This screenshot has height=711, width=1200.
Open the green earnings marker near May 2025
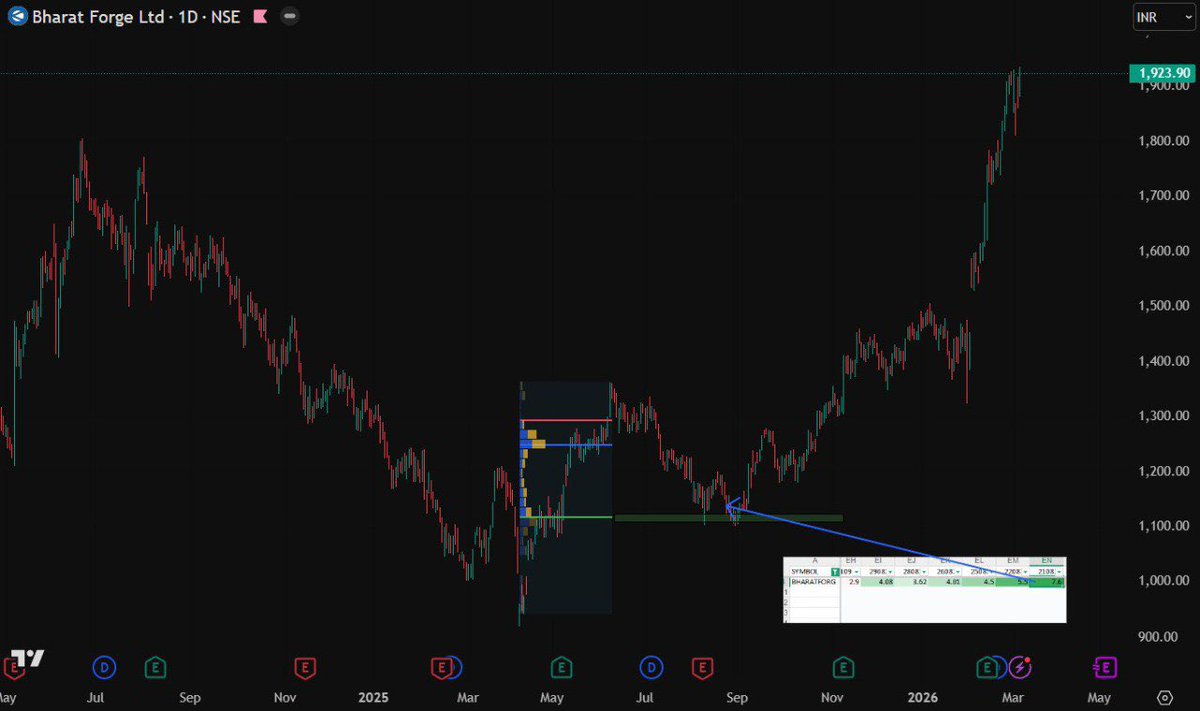coord(561,667)
